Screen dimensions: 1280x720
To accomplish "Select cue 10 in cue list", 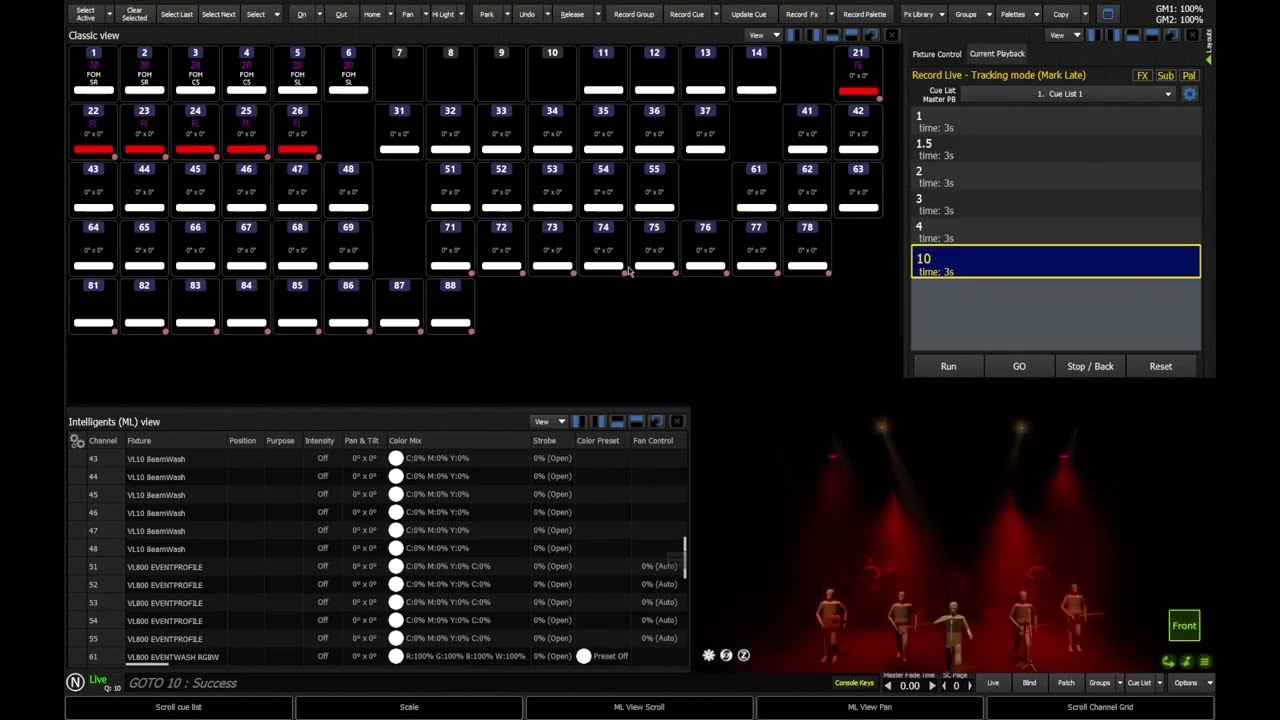I will pos(1056,262).
